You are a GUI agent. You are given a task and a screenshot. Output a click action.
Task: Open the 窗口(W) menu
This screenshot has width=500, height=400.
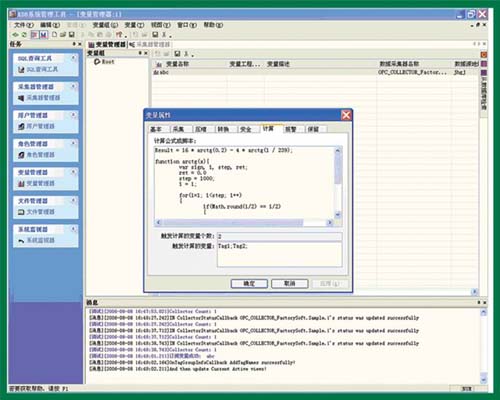187,25
